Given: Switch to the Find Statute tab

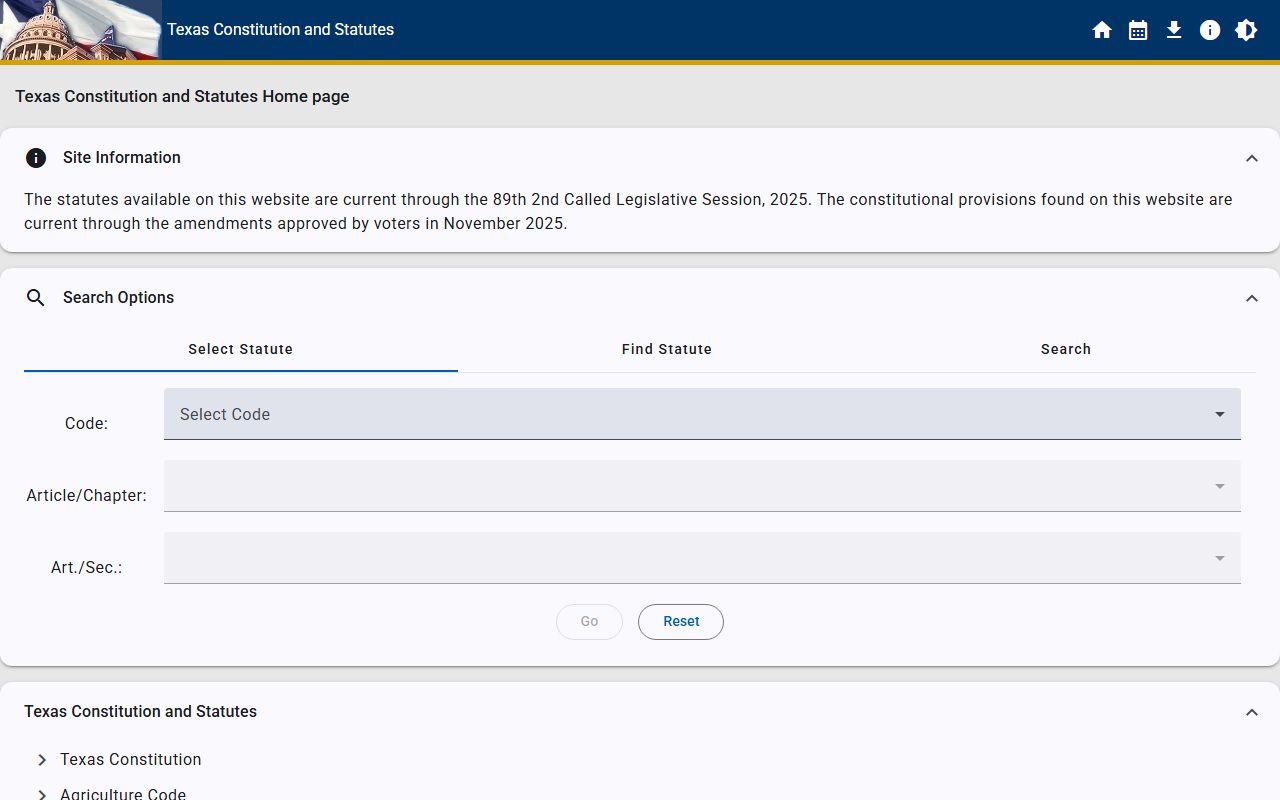Looking at the screenshot, I should [667, 349].
